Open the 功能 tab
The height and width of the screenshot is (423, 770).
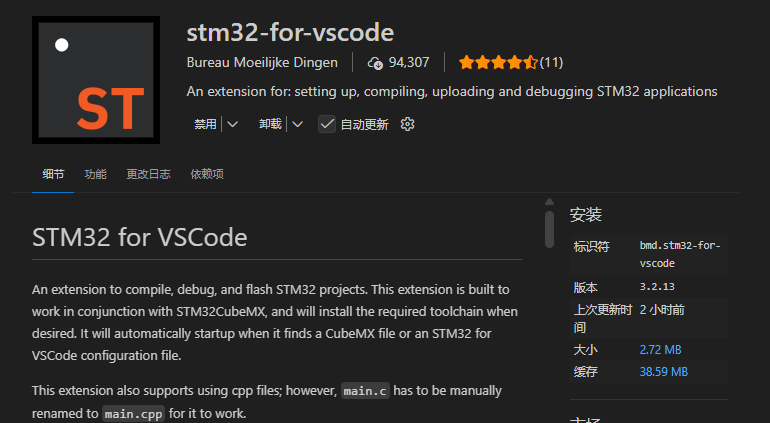[96, 174]
